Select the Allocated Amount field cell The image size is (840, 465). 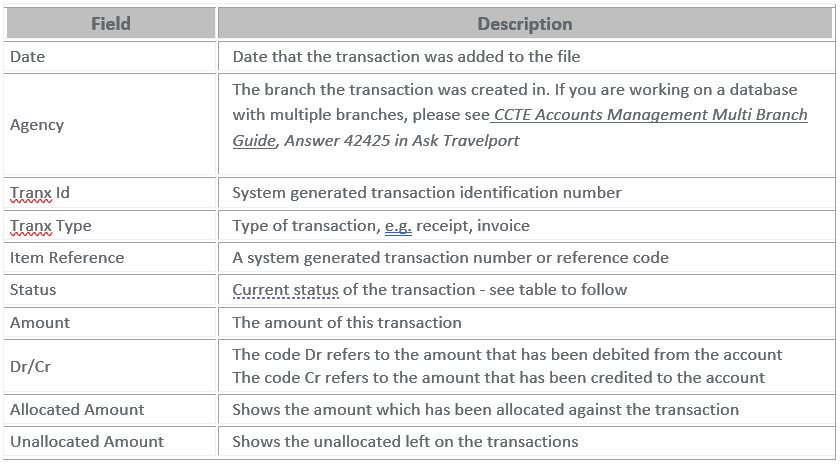pyautogui.click(x=110, y=409)
